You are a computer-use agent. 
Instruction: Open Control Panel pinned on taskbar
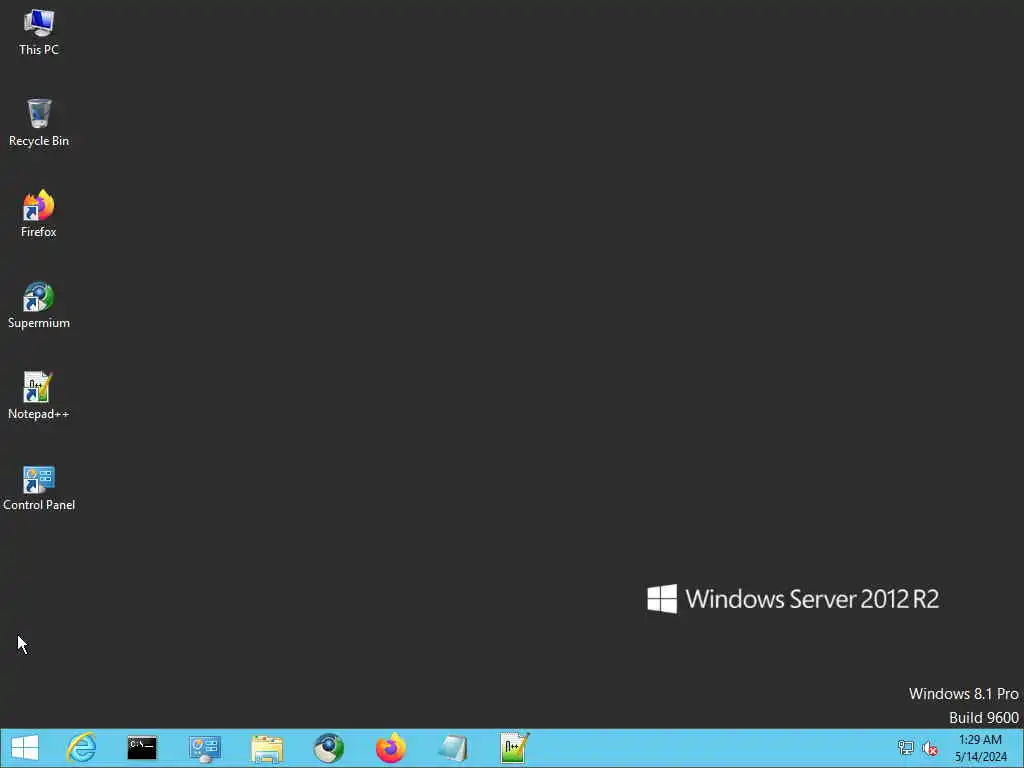(205, 748)
